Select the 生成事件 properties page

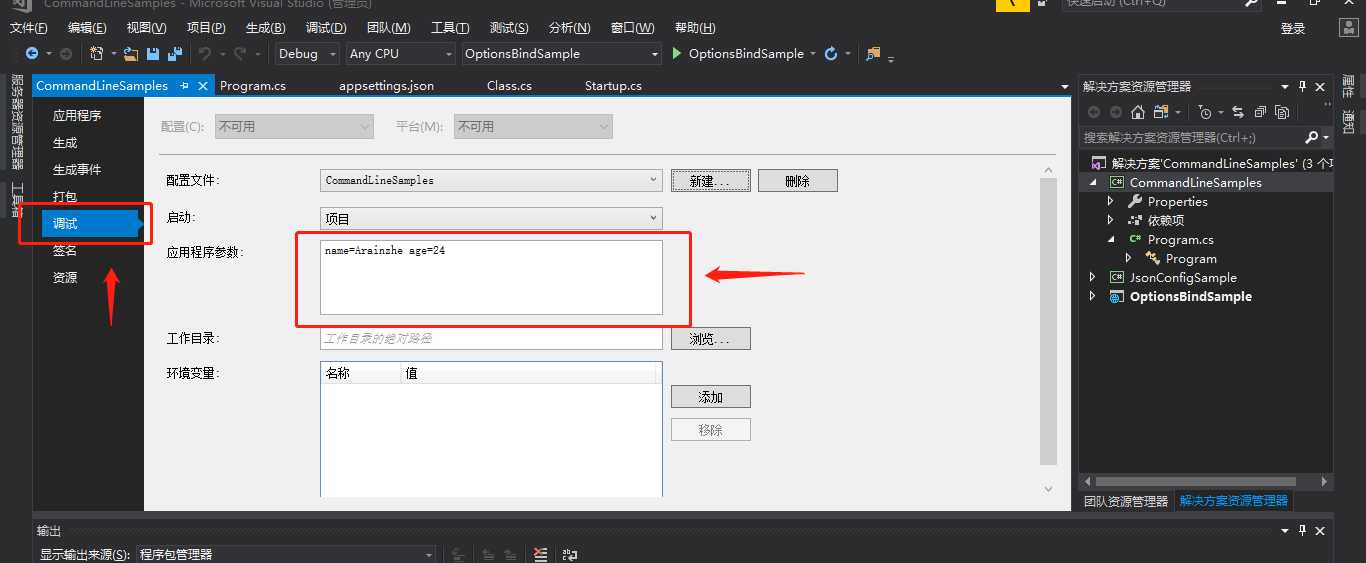[77, 170]
